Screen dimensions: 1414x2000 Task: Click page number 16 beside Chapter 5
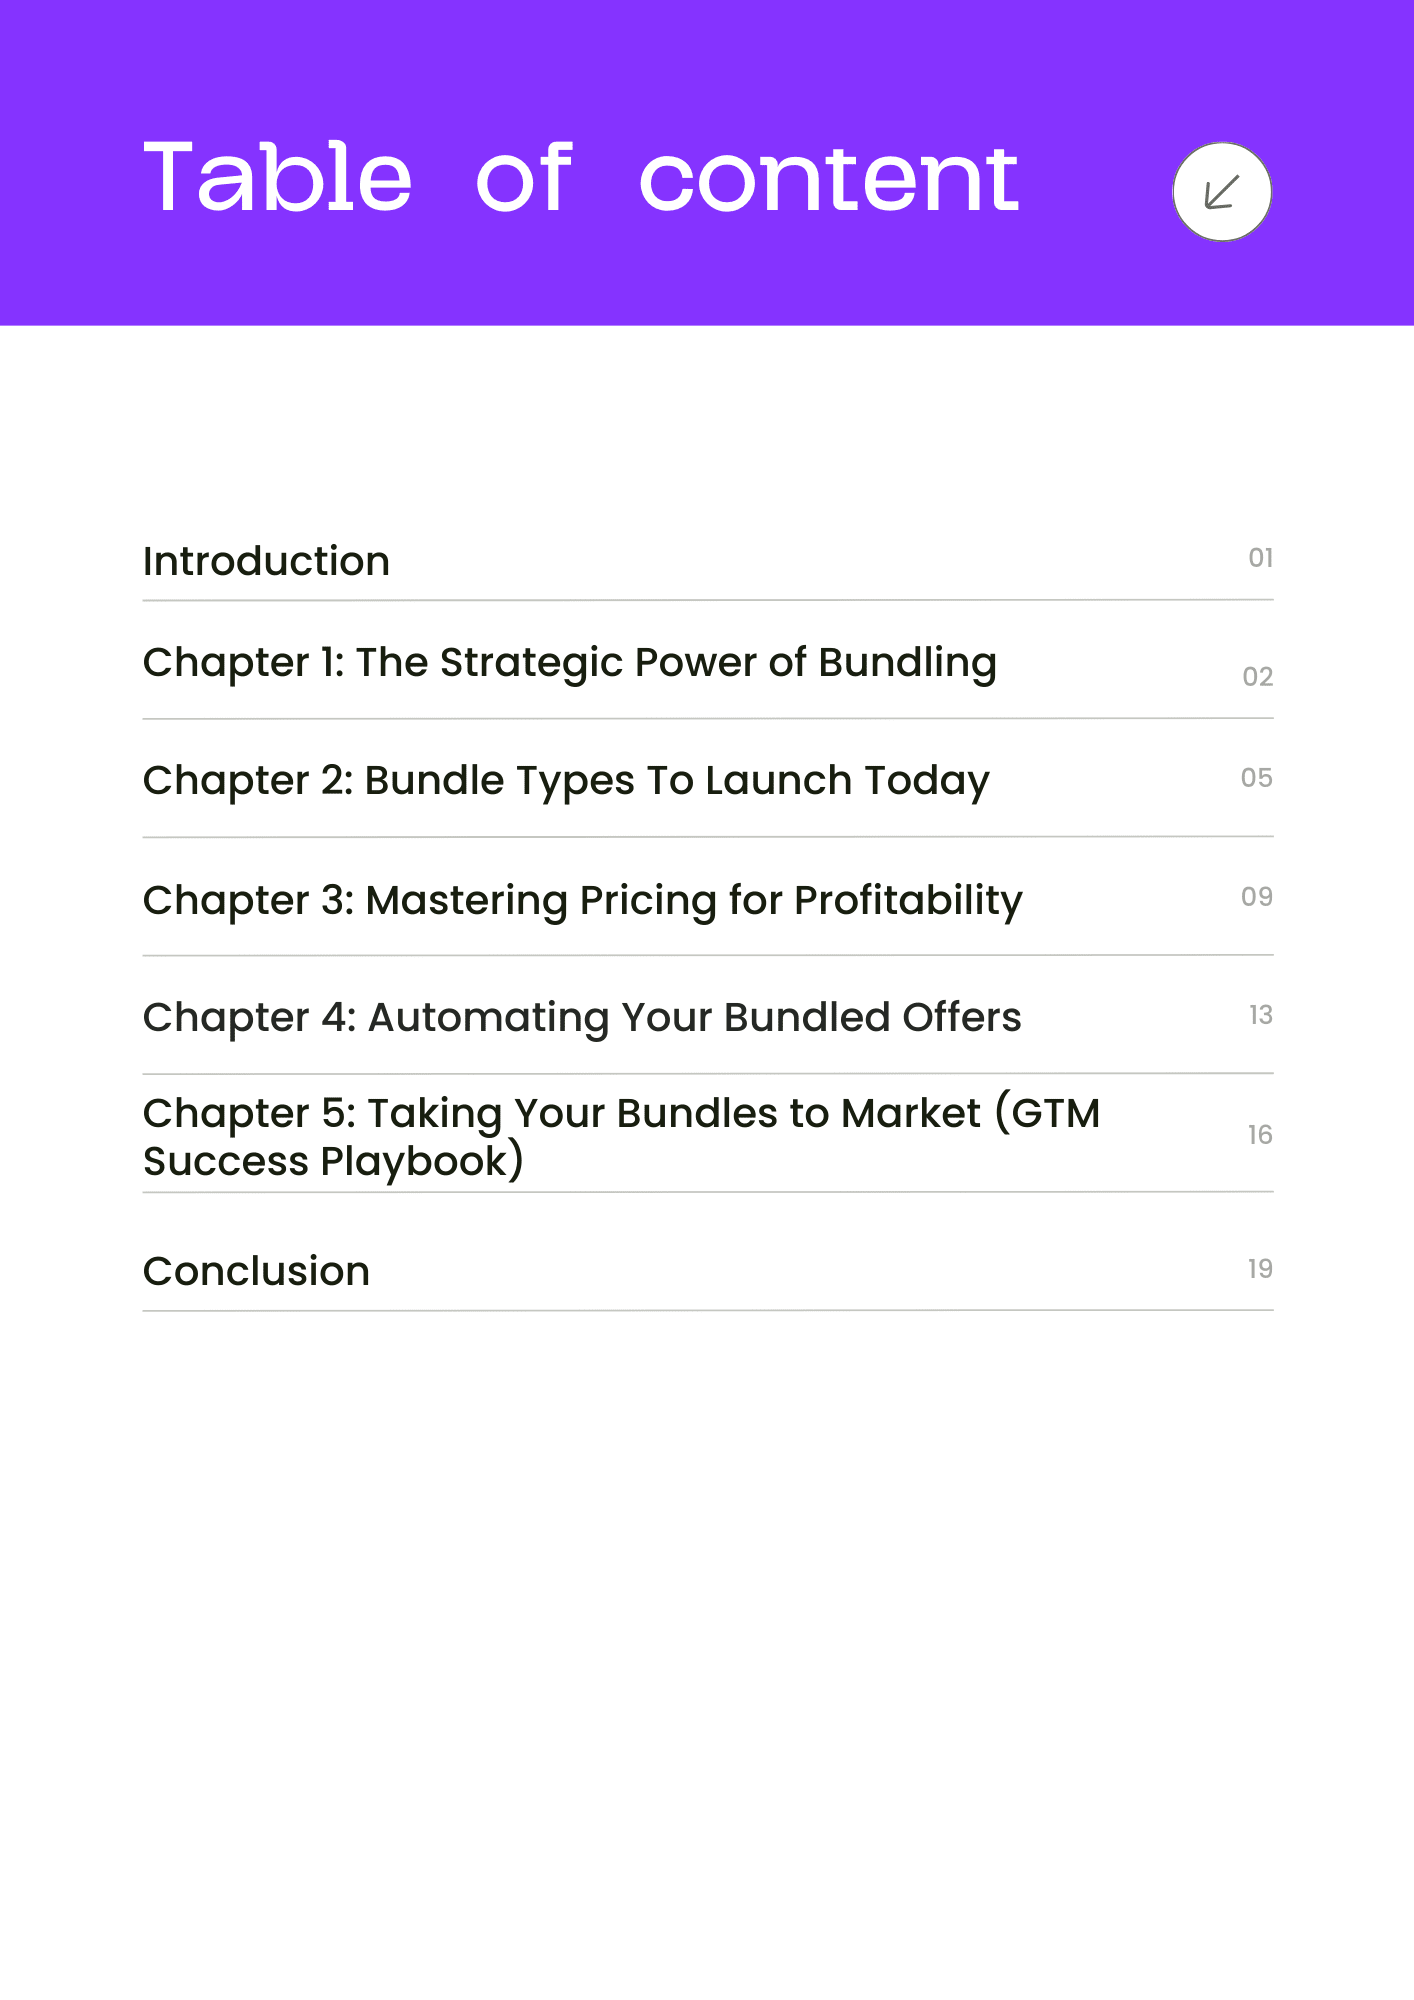coord(1260,1135)
